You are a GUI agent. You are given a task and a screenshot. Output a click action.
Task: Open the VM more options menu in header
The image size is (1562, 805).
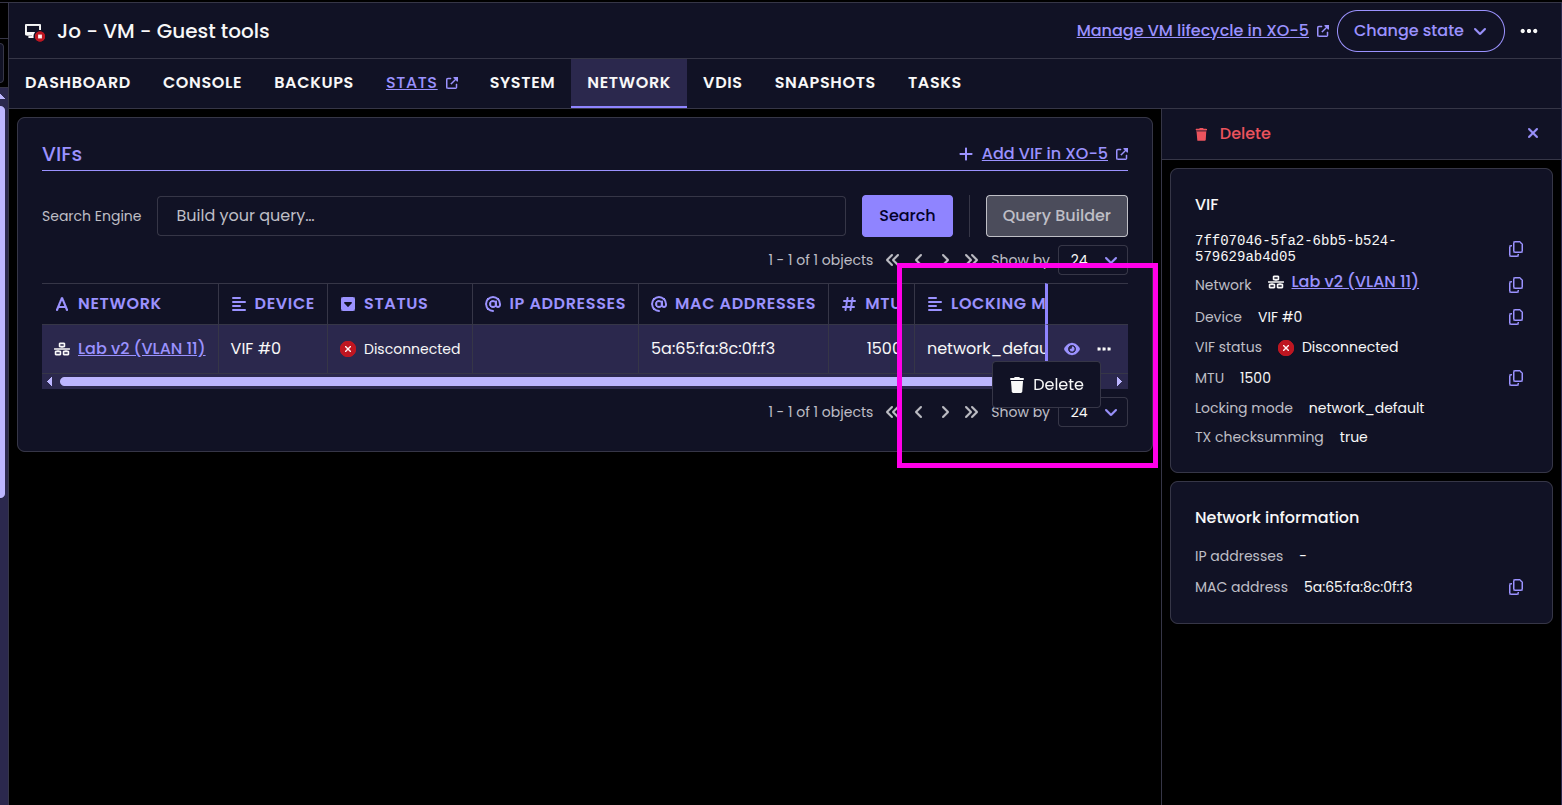(x=1528, y=31)
